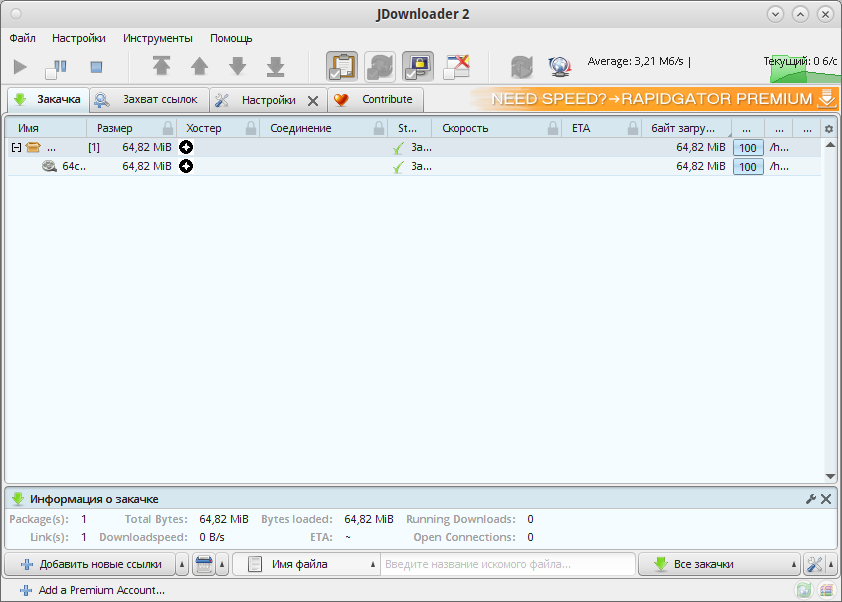Image resolution: width=842 pixels, height=602 pixels.
Task: Switch to the Закачка tab
Action: (x=48, y=99)
